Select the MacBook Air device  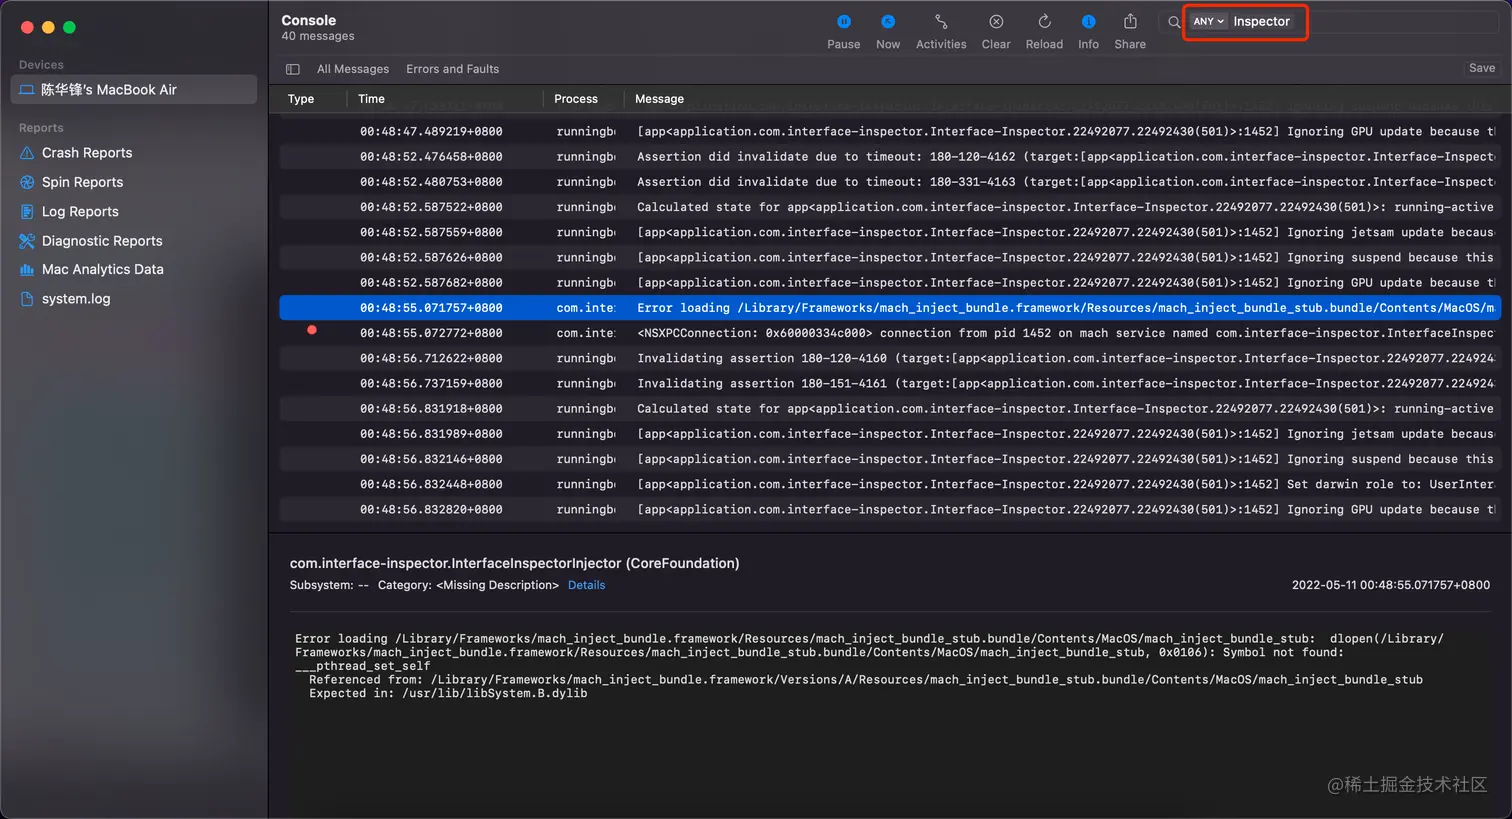tap(133, 90)
